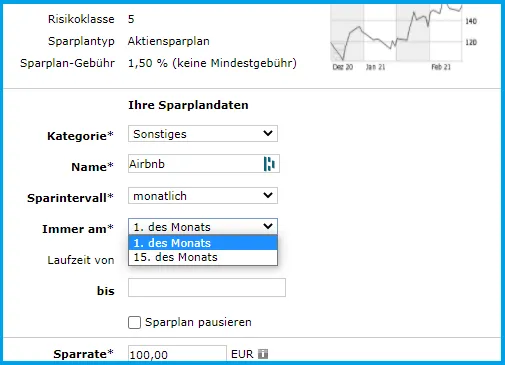
Task: Click the info icon next to EUR
Action: 263,354
